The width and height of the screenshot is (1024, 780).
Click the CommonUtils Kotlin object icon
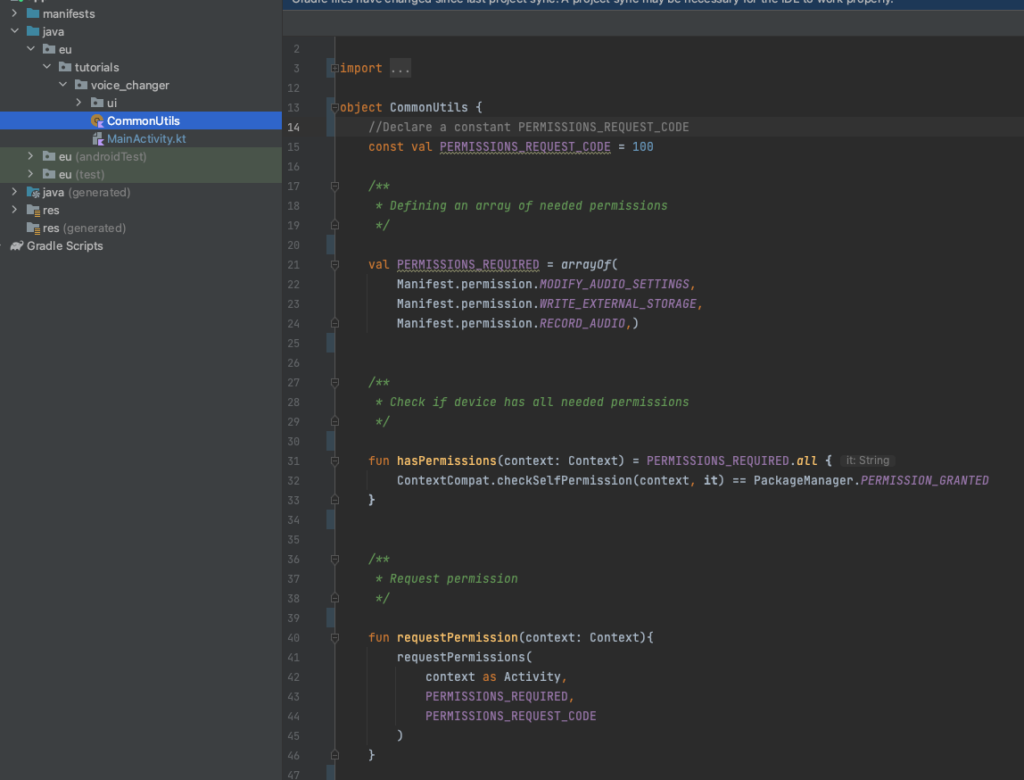tap(97, 121)
